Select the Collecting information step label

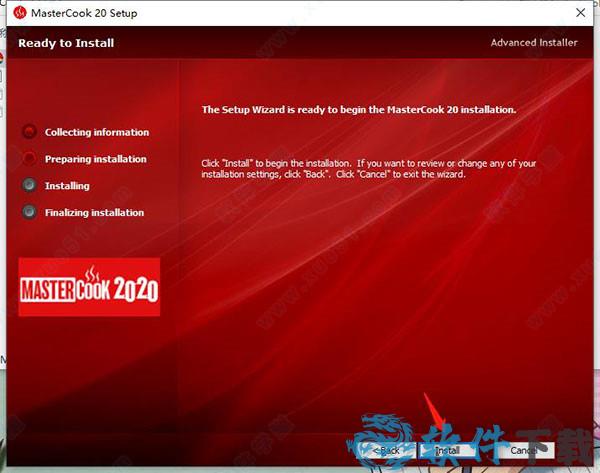[x=97, y=132]
